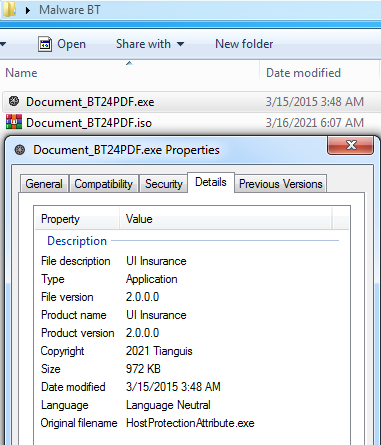Switch to the Compatibility tab

tap(103, 184)
